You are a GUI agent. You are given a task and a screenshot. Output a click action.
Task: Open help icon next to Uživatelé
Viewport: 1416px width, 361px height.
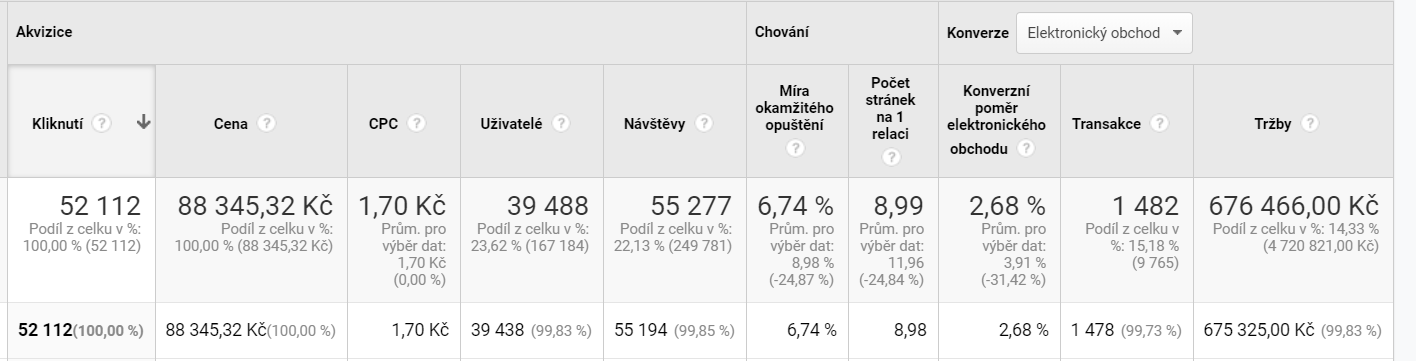pyautogui.click(x=561, y=123)
